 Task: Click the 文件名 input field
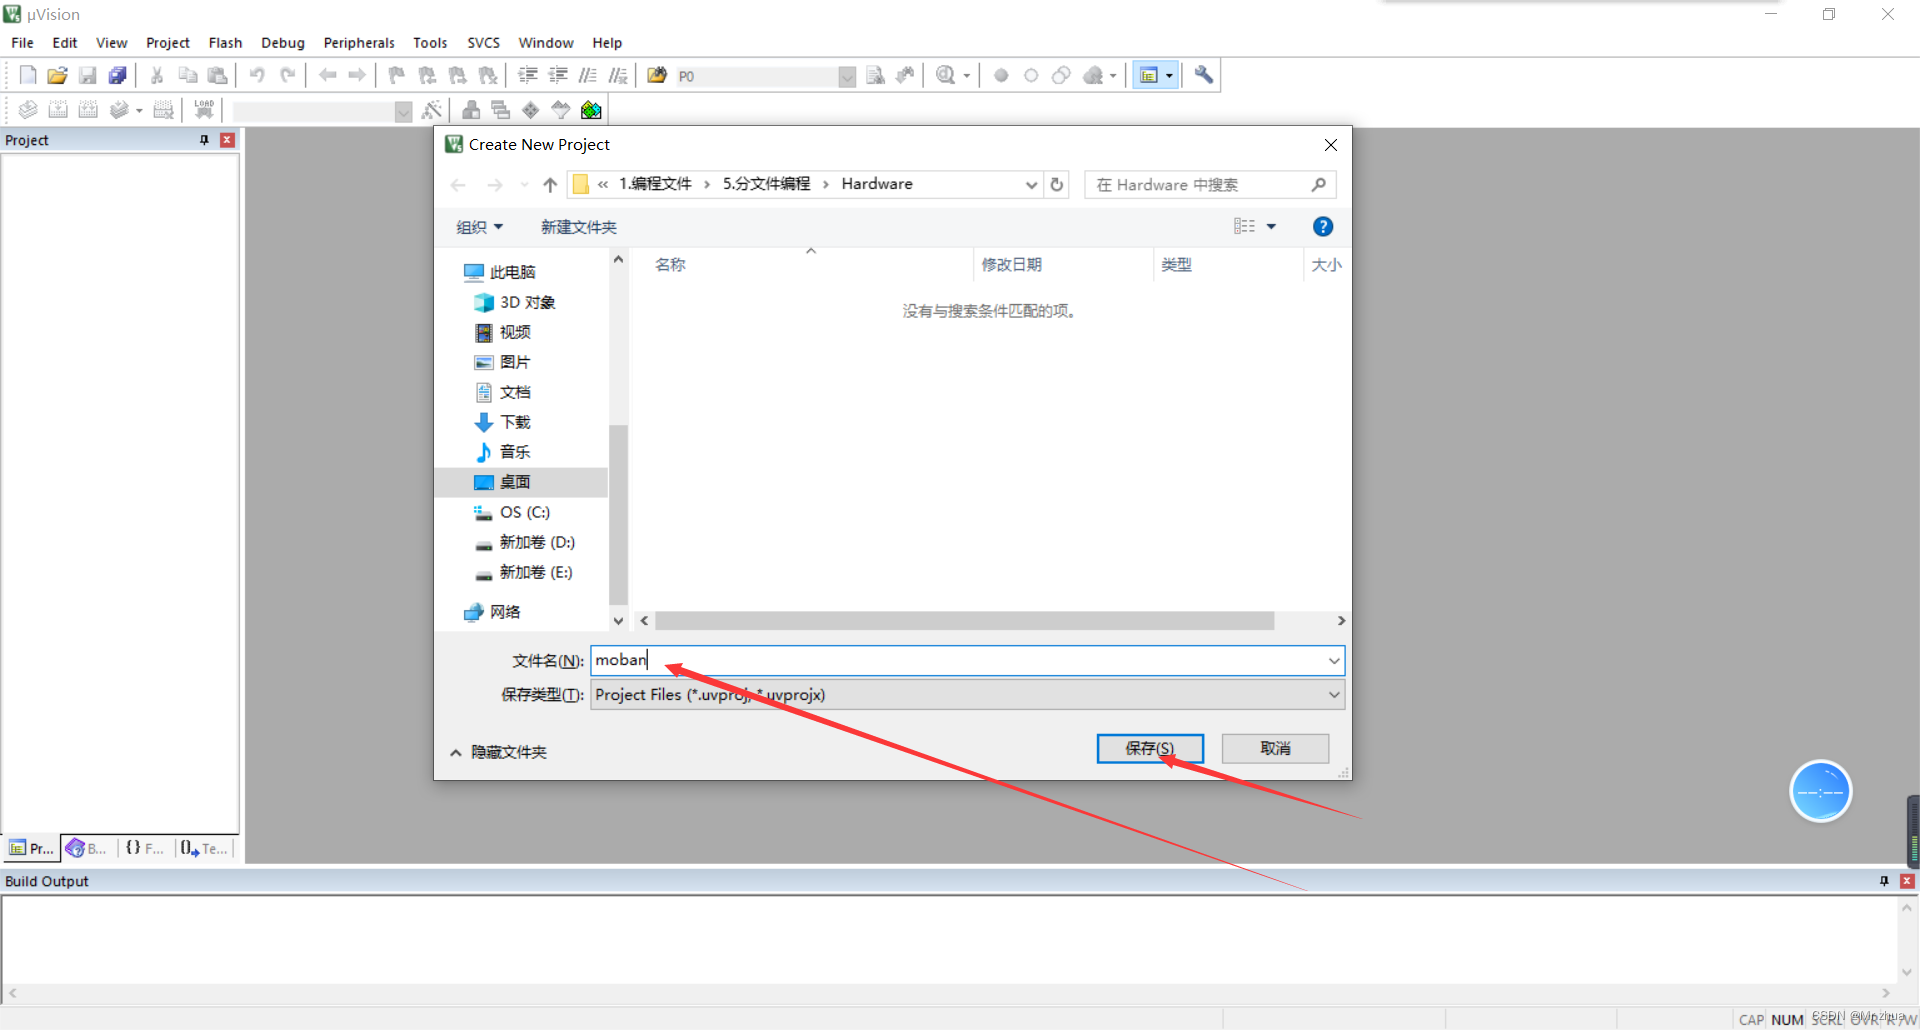point(957,660)
